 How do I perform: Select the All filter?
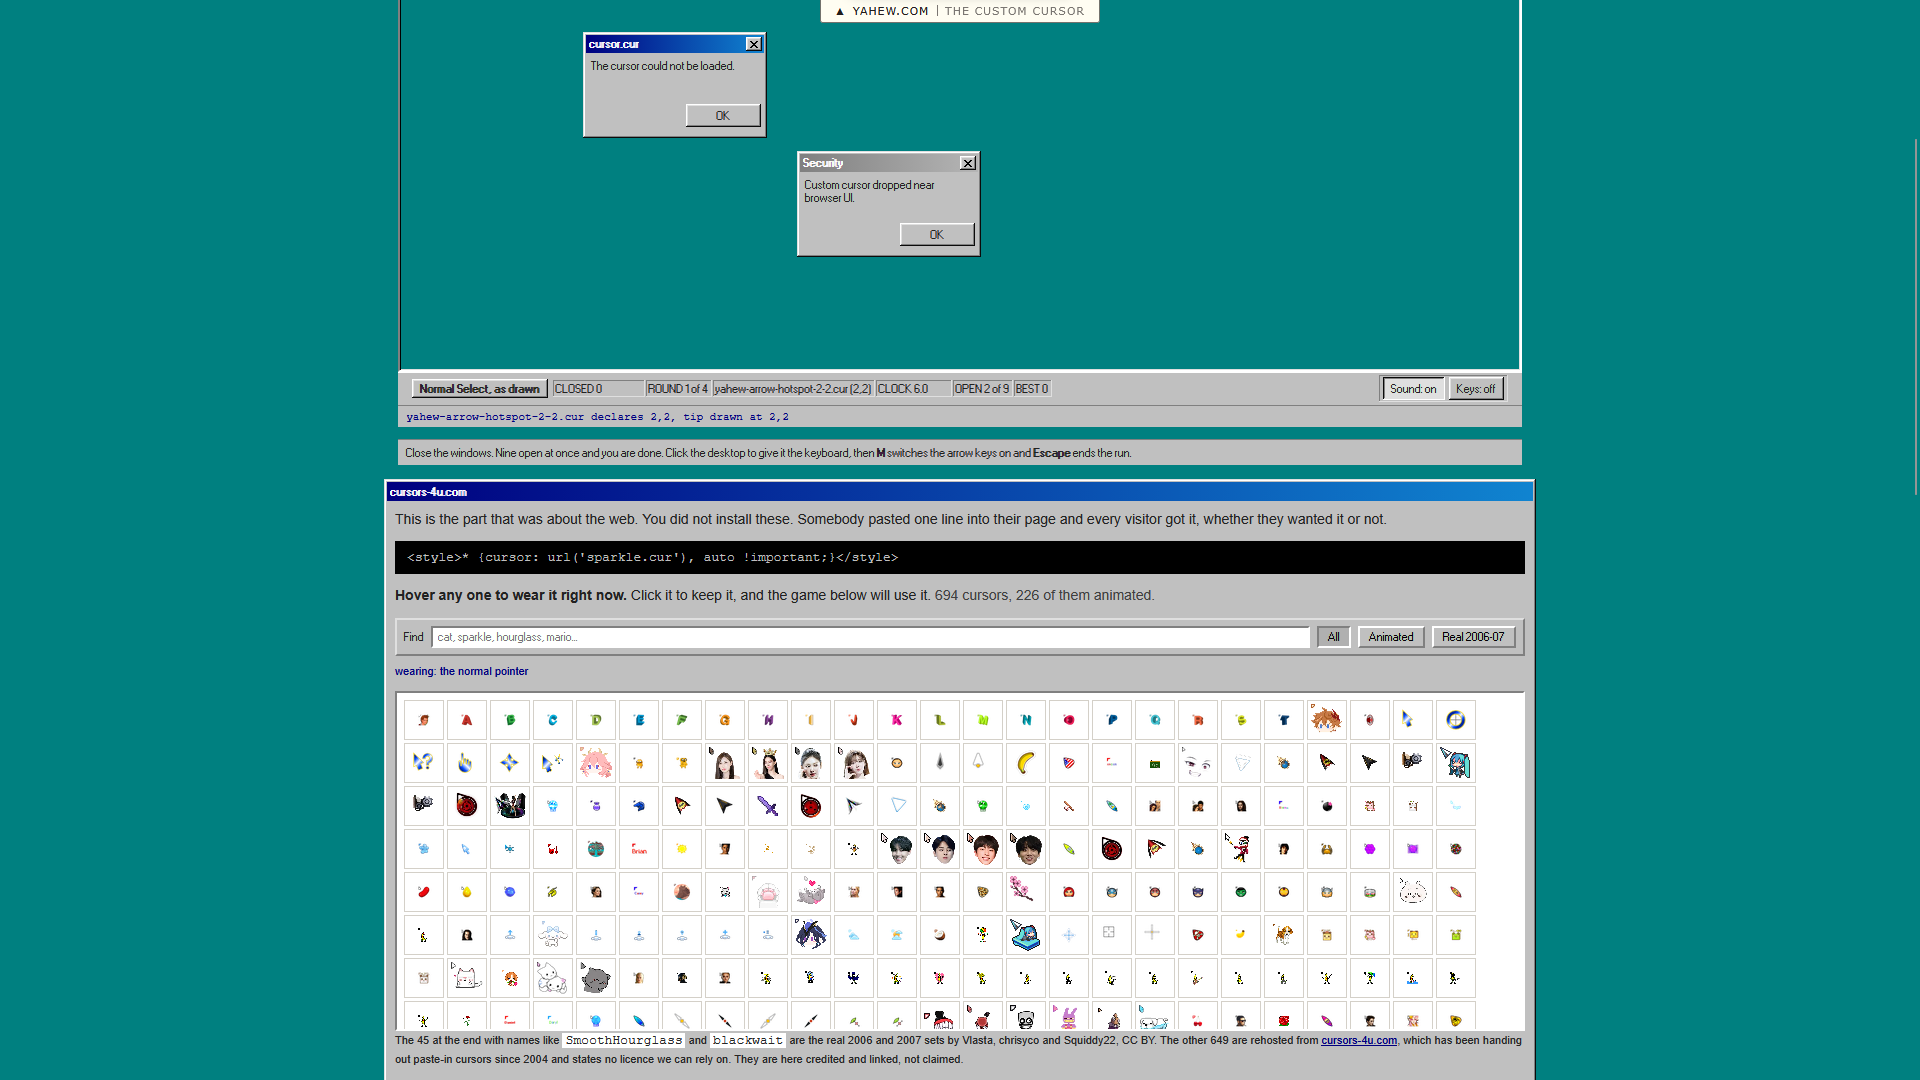coord(1334,637)
